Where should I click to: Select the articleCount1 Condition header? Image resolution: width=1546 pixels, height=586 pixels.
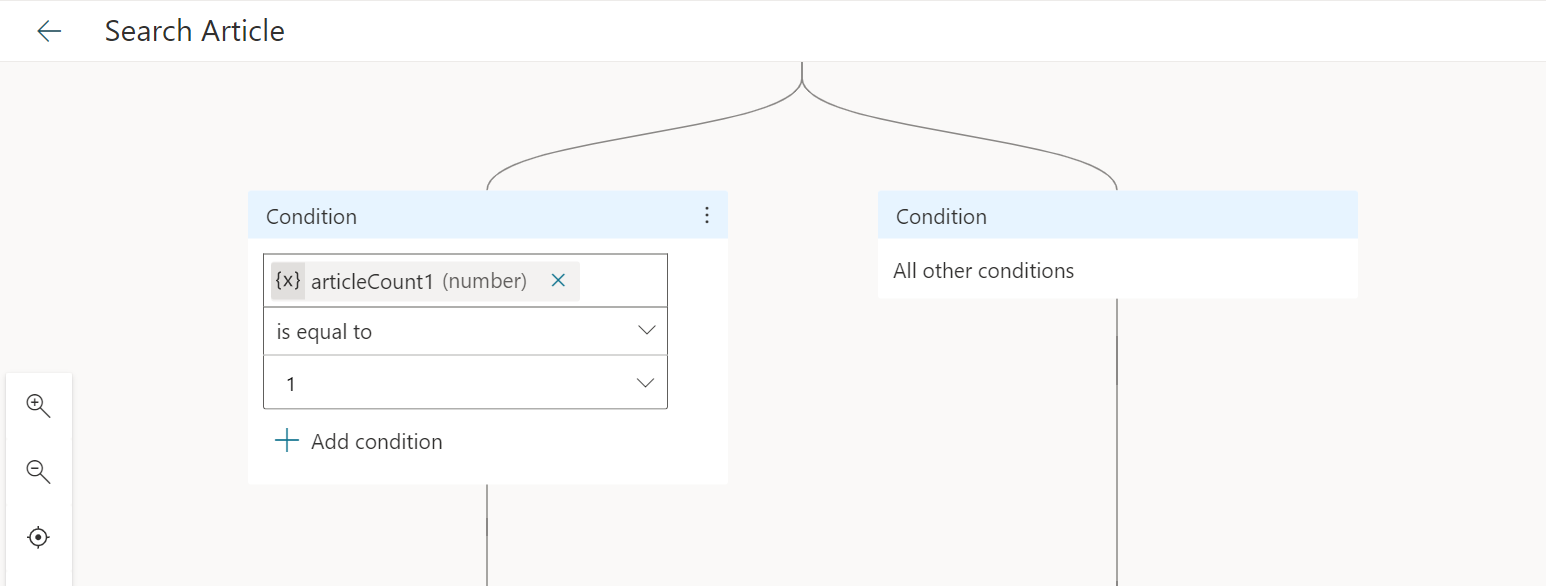pyautogui.click(x=311, y=215)
